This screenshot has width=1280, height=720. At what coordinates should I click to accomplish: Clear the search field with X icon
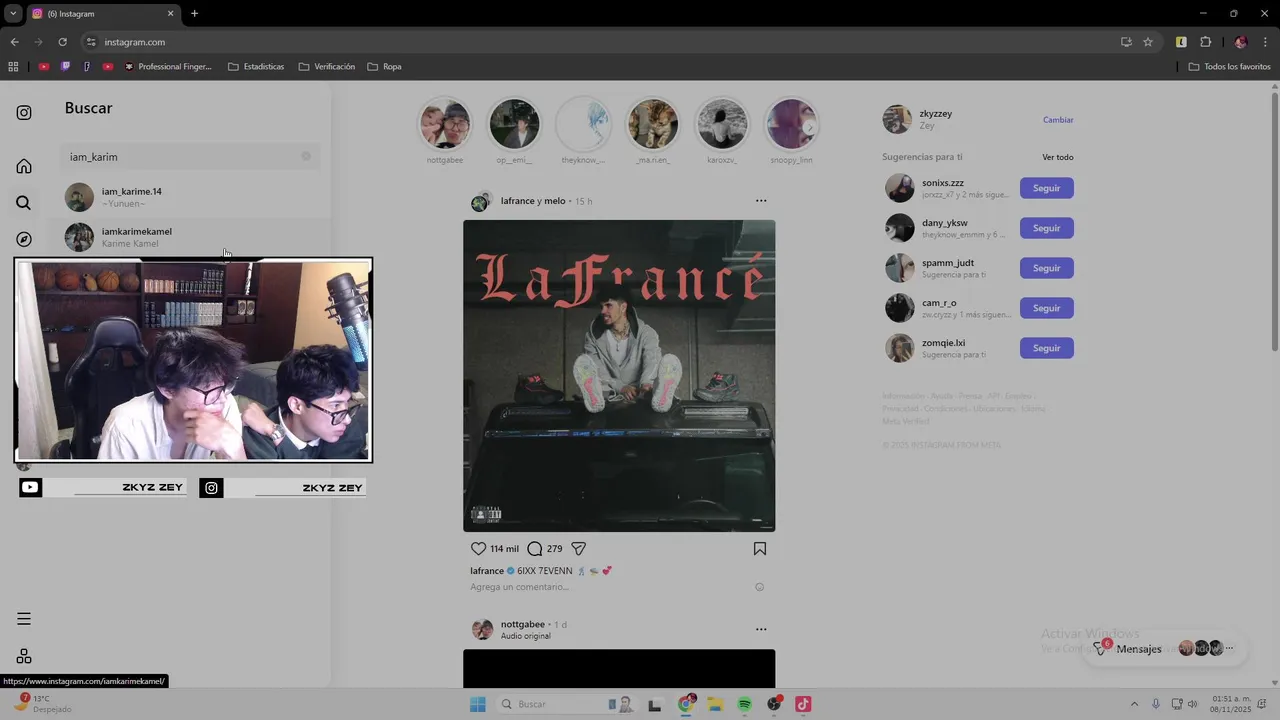point(306,156)
